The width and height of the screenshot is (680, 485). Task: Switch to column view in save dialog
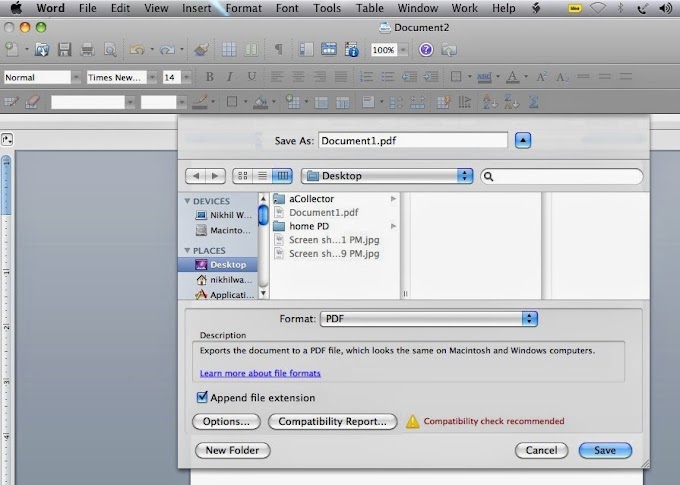(282, 176)
